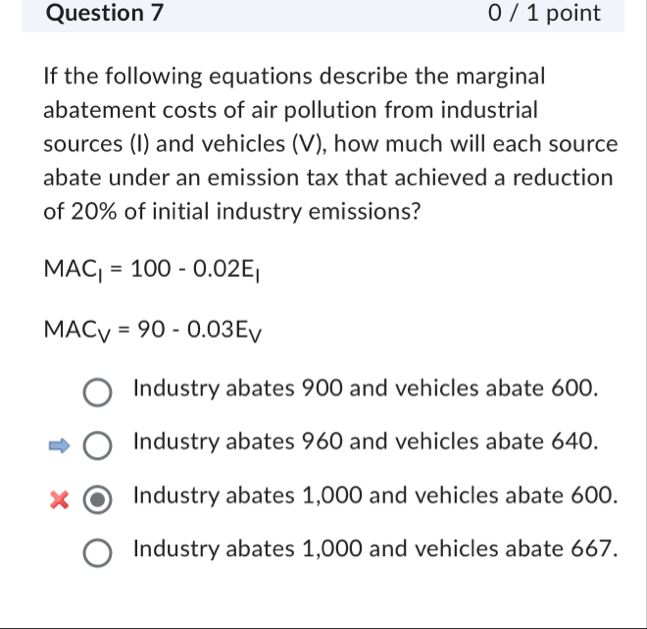Select radio for 1,000 and 667 answer
Screen dimensions: 647x629
pyautogui.click(x=97, y=551)
